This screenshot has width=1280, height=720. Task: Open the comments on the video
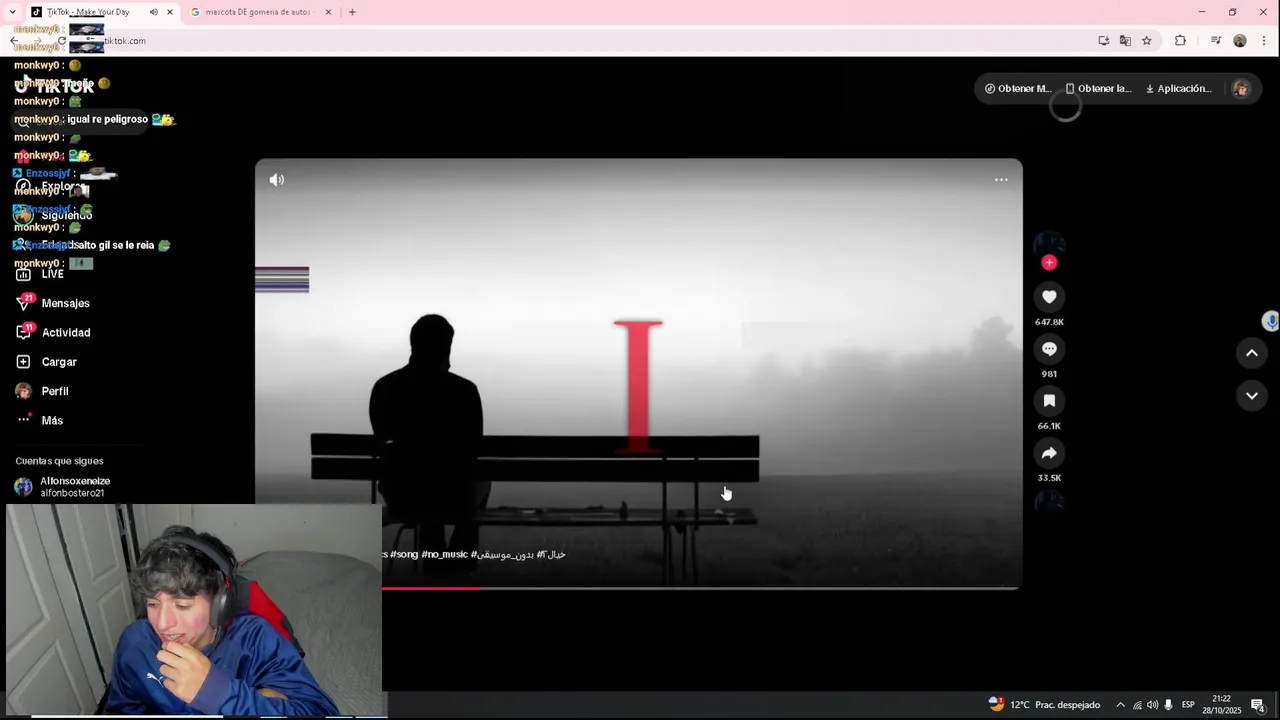point(1049,349)
